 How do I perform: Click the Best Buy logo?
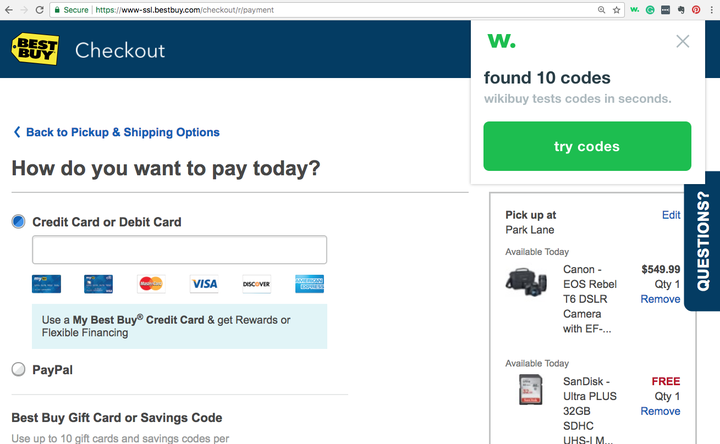35,49
